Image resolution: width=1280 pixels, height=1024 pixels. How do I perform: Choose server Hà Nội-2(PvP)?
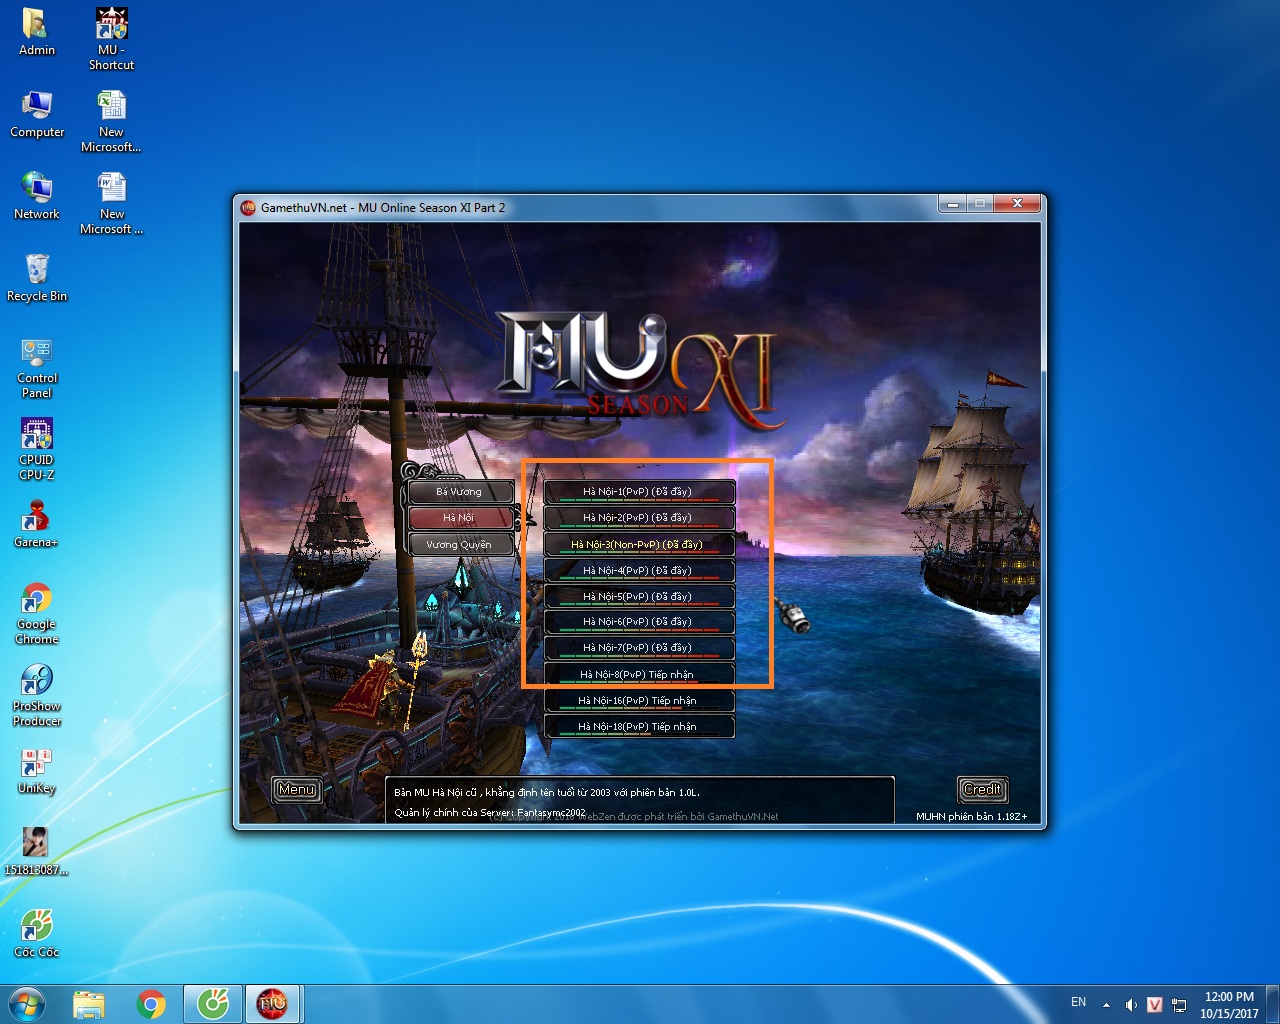(x=639, y=518)
